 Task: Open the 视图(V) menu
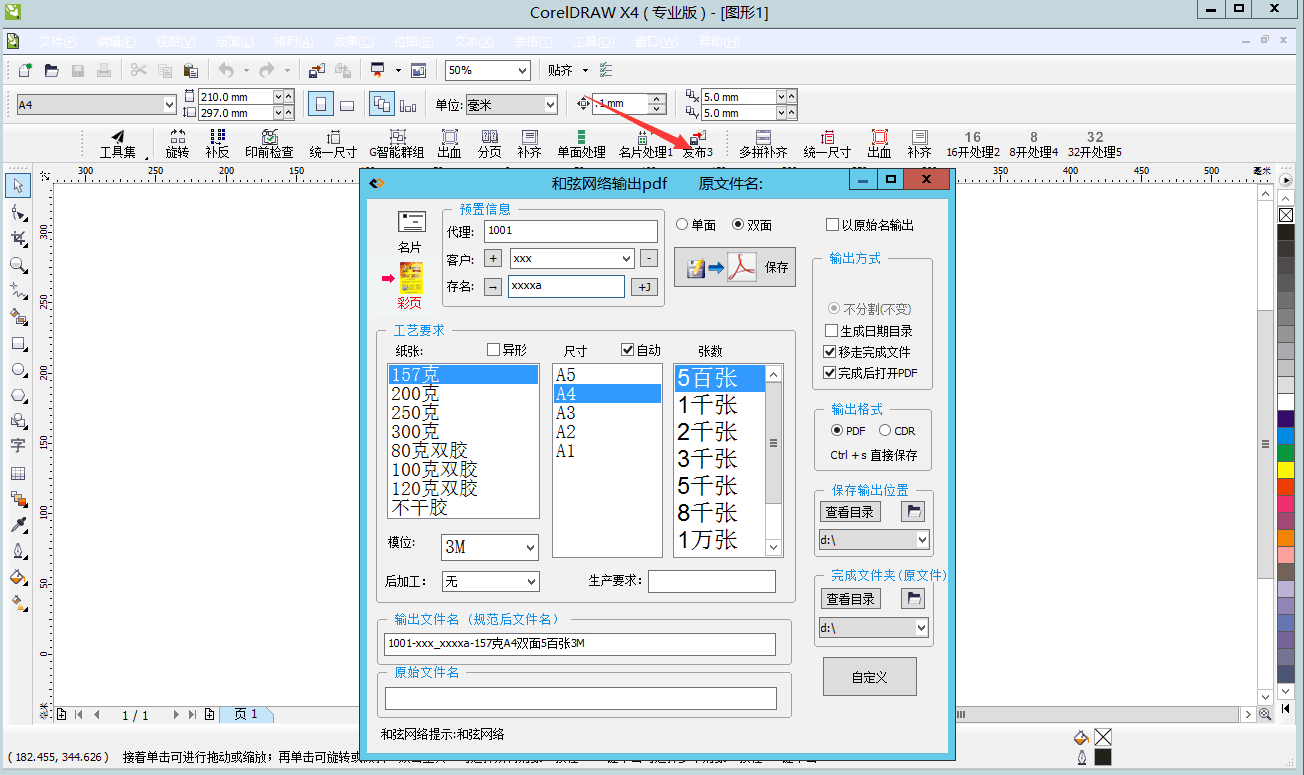(x=175, y=42)
